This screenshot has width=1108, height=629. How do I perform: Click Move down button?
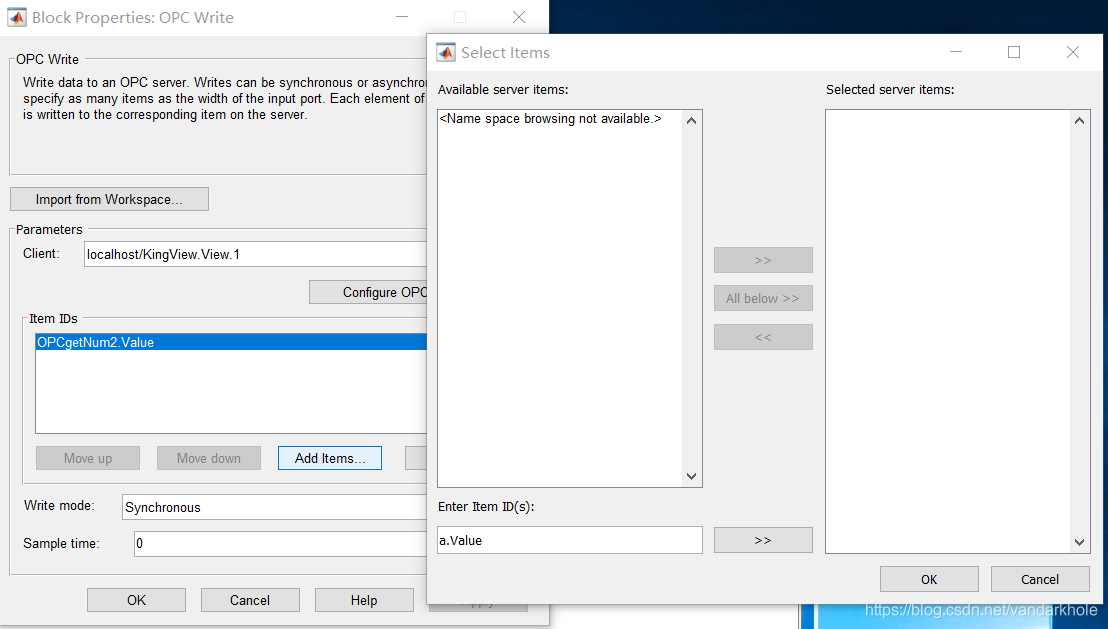coord(209,458)
